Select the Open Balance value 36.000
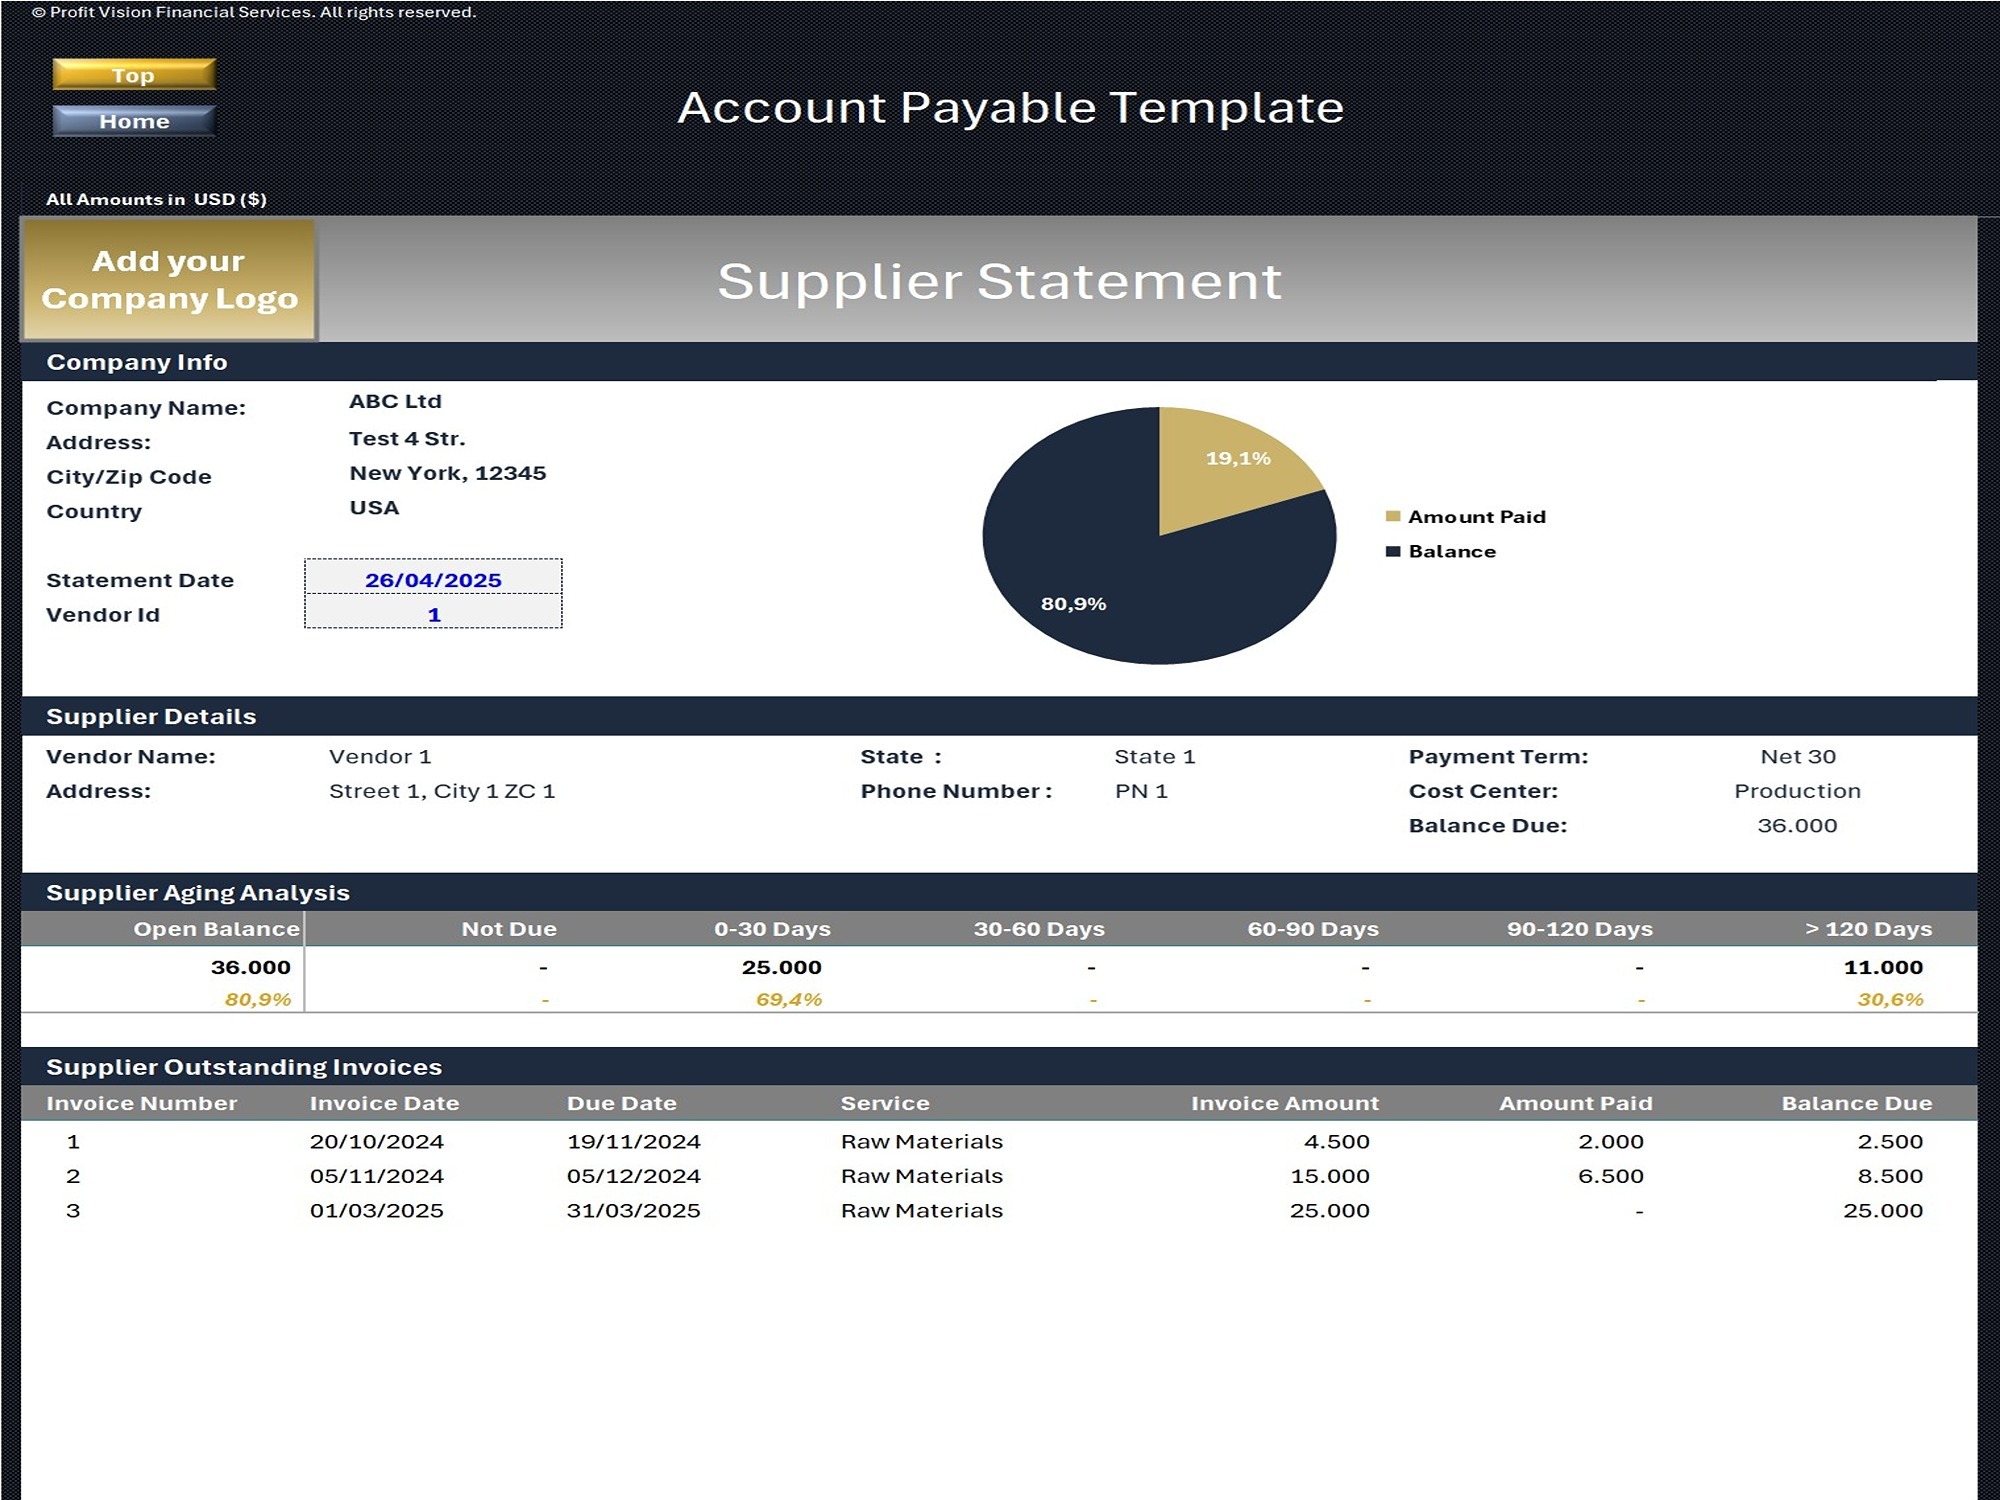The height and width of the screenshot is (1500, 2000). pos(248,966)
